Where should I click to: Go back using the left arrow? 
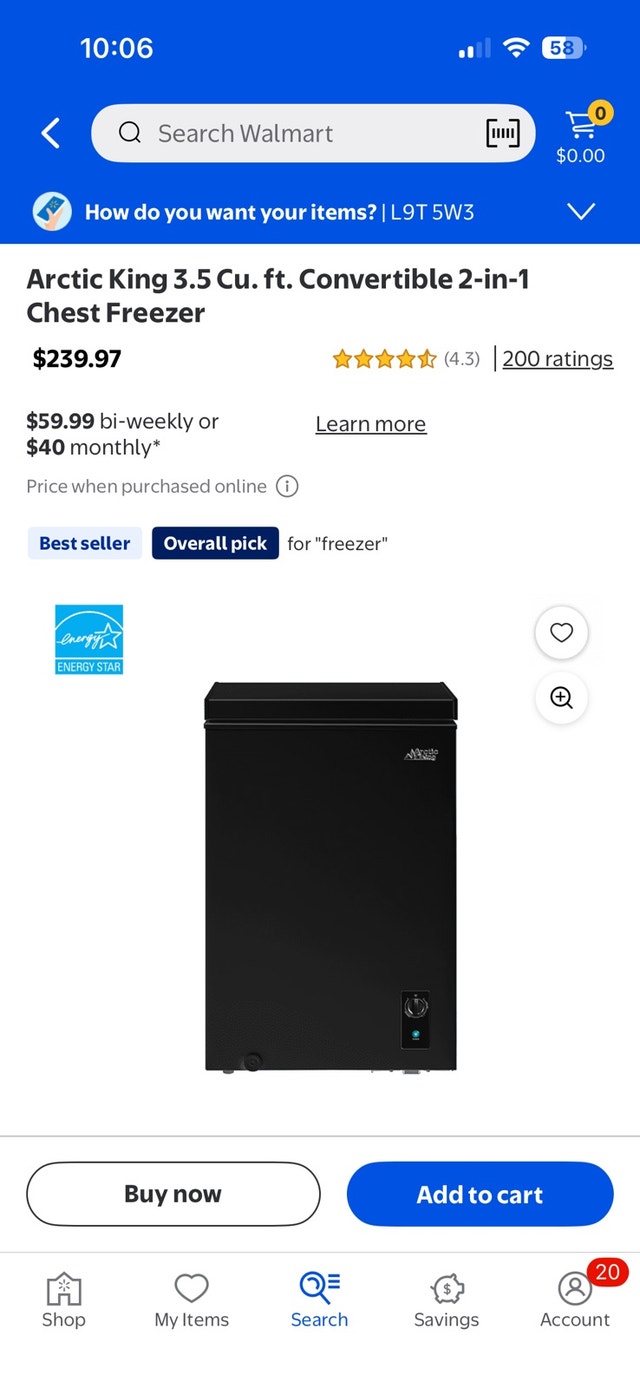coord(50,133)
